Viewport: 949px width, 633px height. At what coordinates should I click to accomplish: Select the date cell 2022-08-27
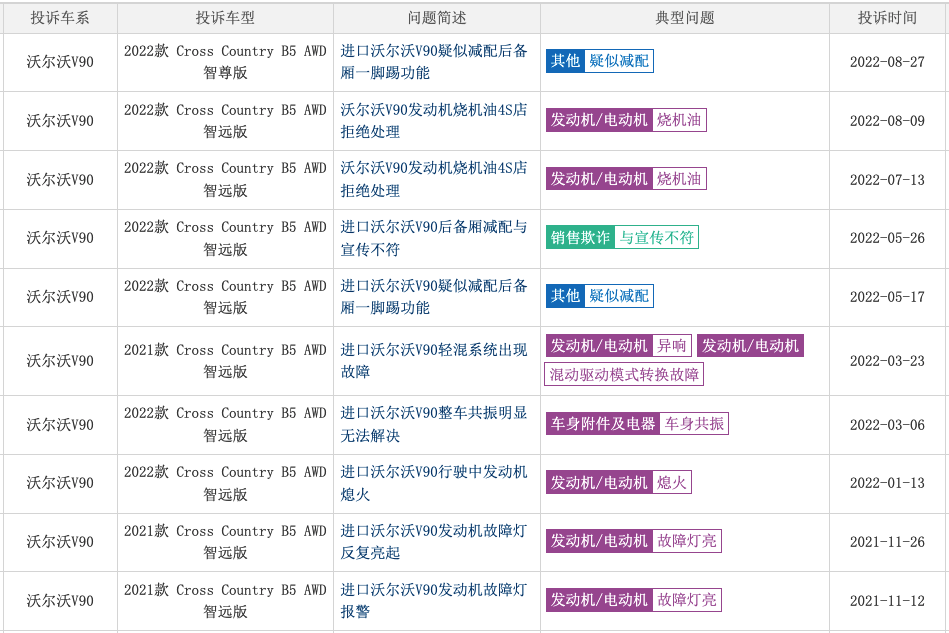(x=887, y=62)
